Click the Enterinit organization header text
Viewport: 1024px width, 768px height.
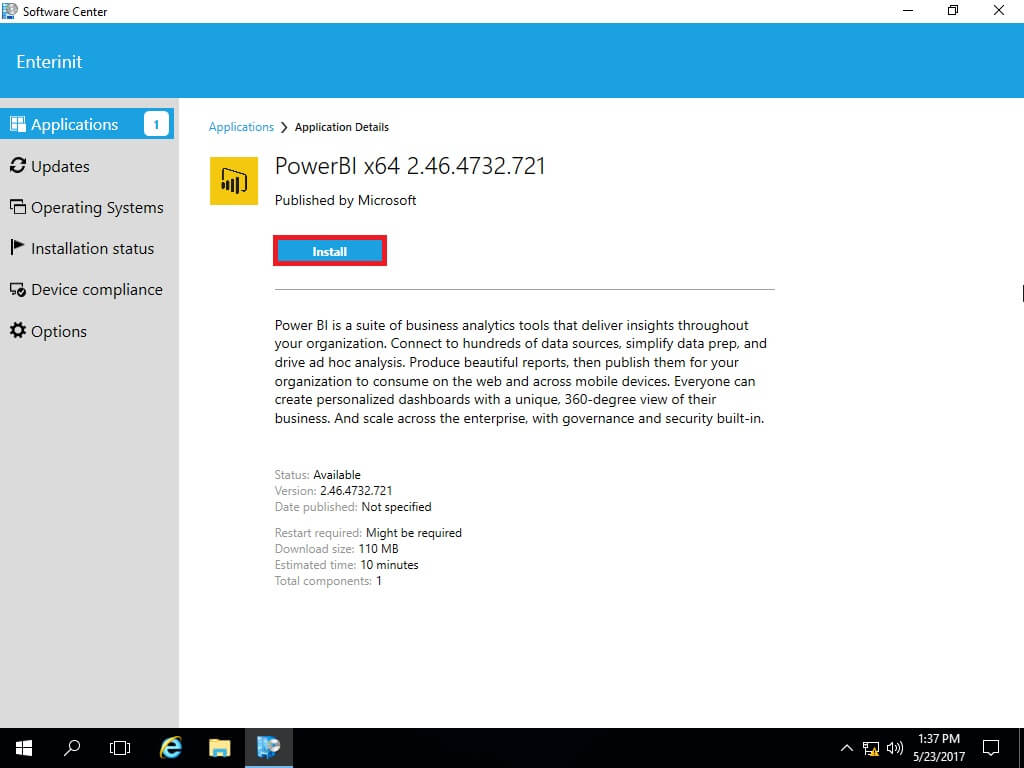pos(50,61)
